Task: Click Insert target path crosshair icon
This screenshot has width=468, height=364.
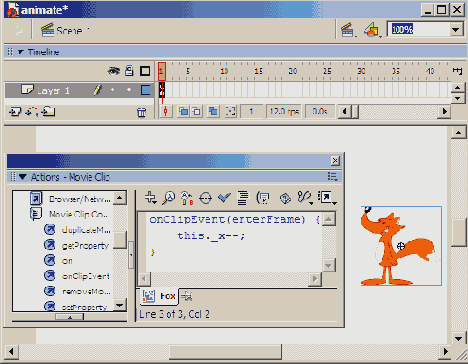Action: (205, 198)
